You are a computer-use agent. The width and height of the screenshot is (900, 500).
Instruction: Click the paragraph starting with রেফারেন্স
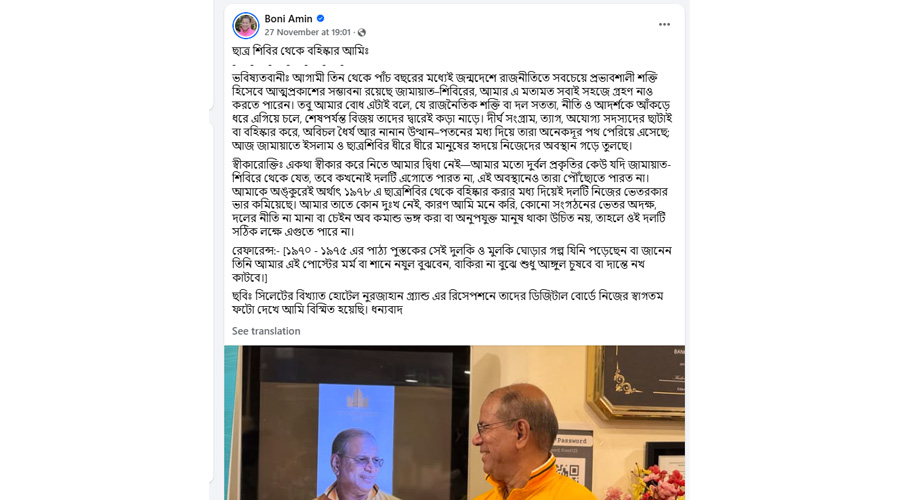click(x=452, y=264)
